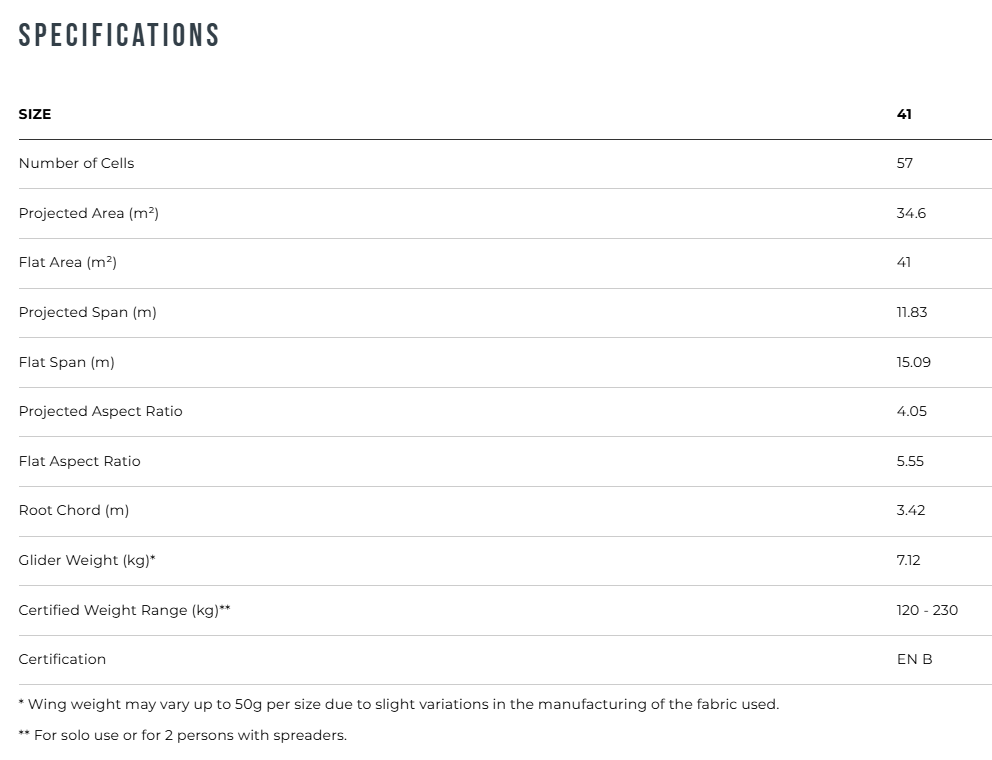This screenshot has height=760, width=992.
Task: Click the SPECIFICATIONS heading
Action: (x=119, y=36)
